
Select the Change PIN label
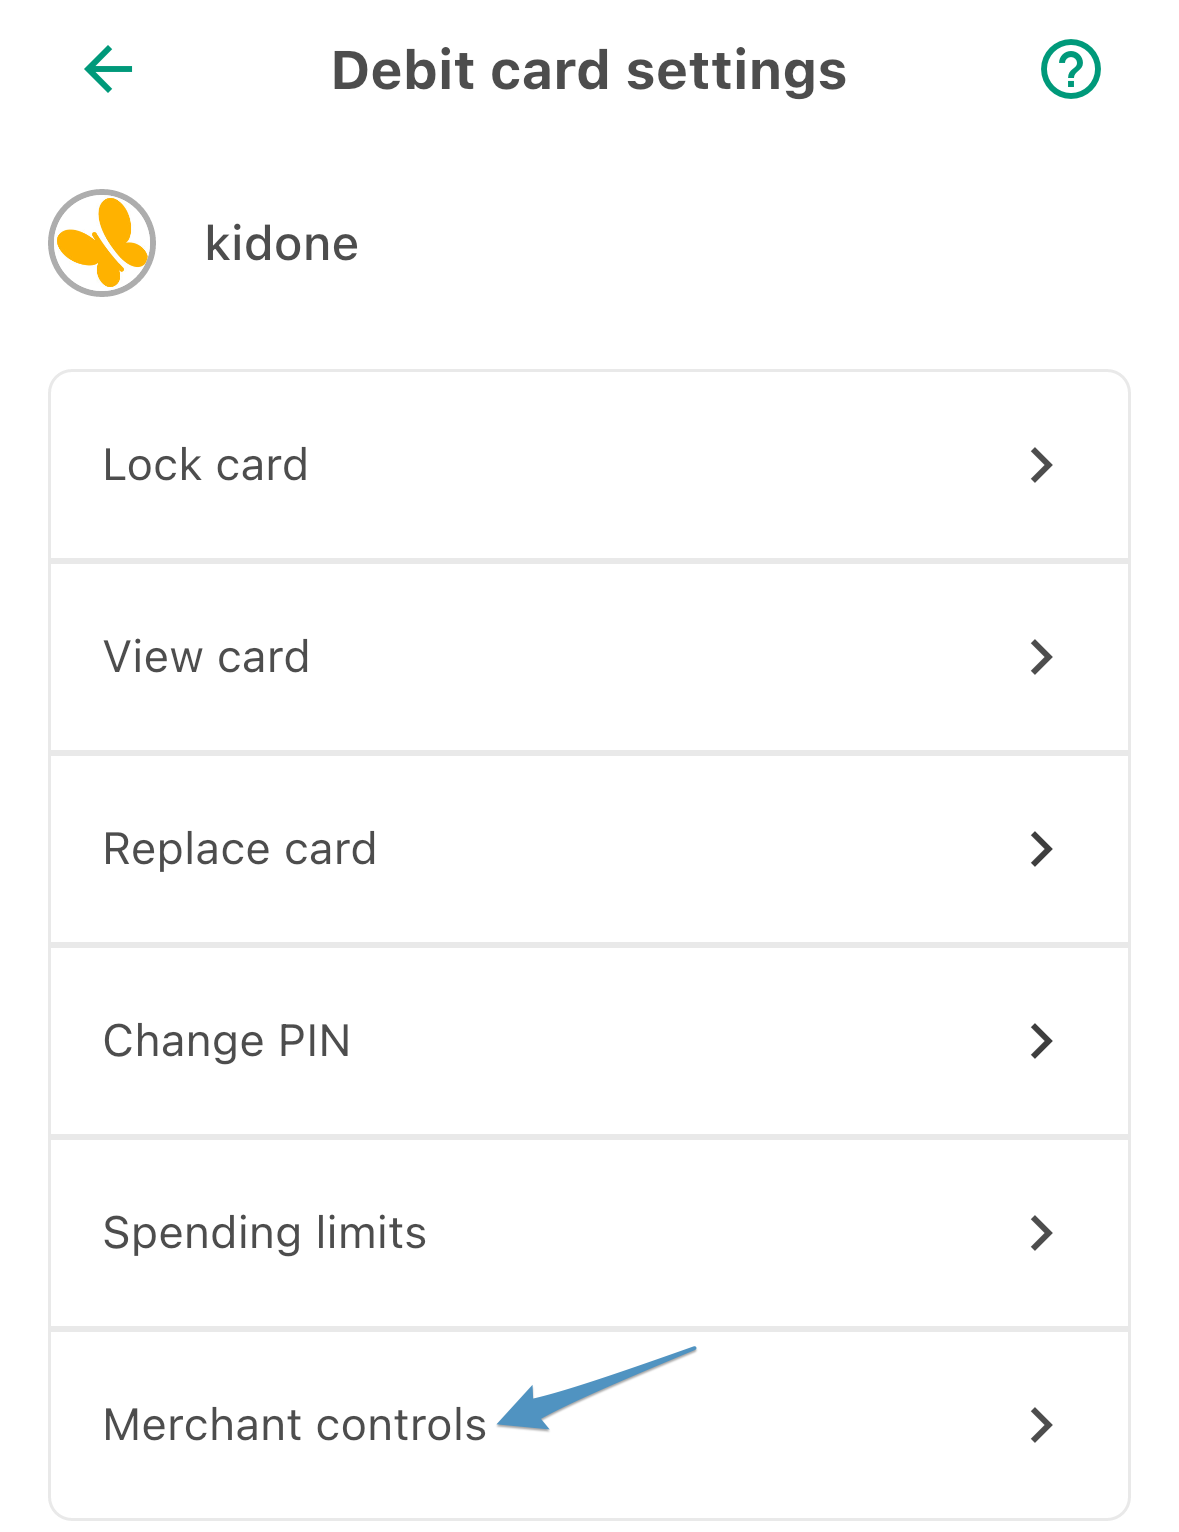(x=227, y=1041)
